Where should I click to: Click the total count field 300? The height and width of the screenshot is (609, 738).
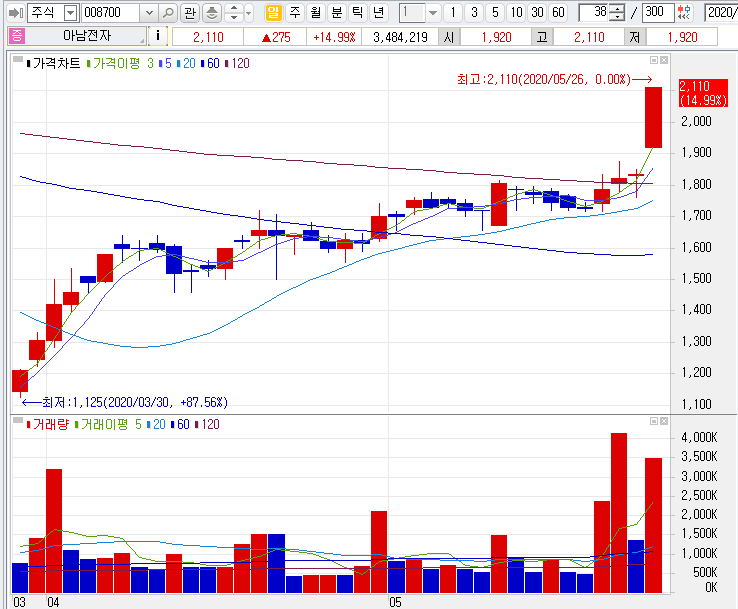659,13
